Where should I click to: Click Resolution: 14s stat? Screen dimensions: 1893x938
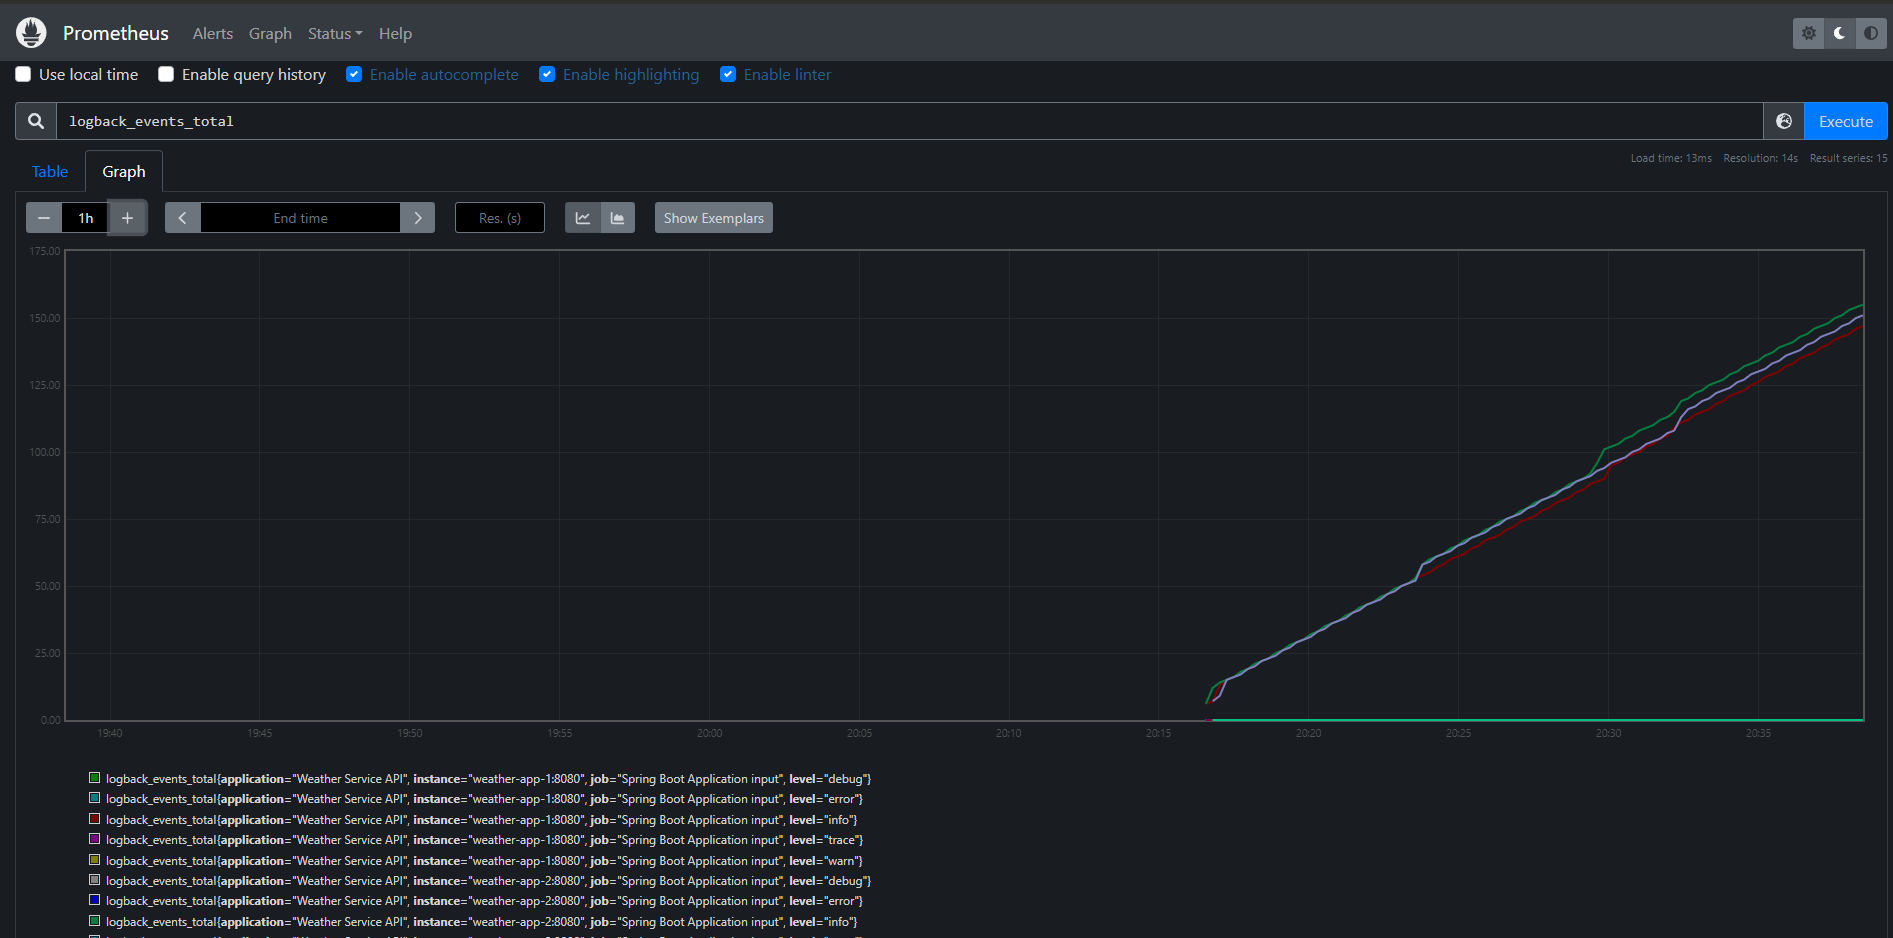click(x=1760, y=158)
